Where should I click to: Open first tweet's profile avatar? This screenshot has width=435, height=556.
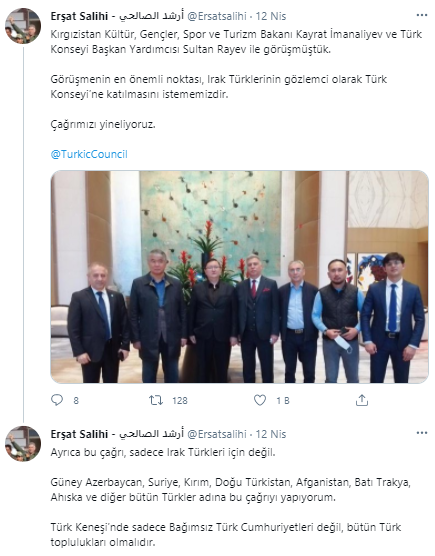point(23,26)
